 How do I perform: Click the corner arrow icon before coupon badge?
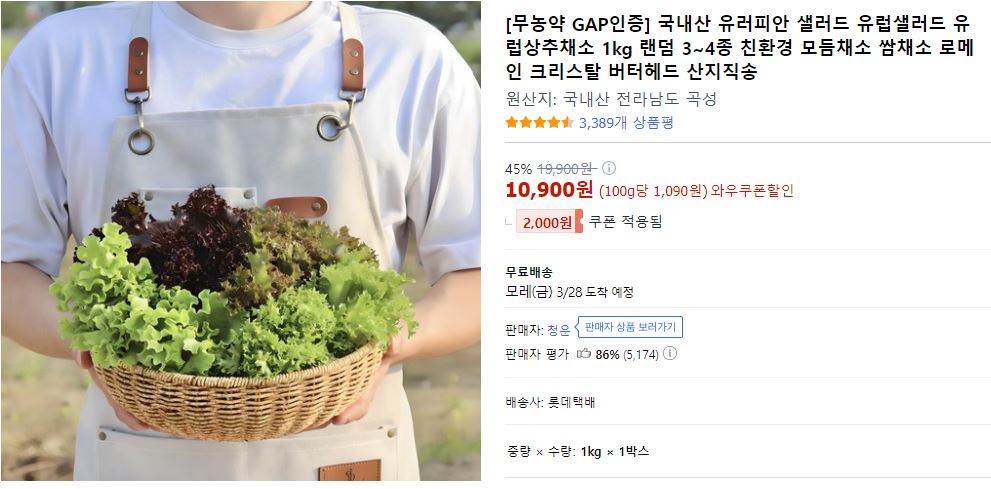pyautogui.click(x=509, y=222)
